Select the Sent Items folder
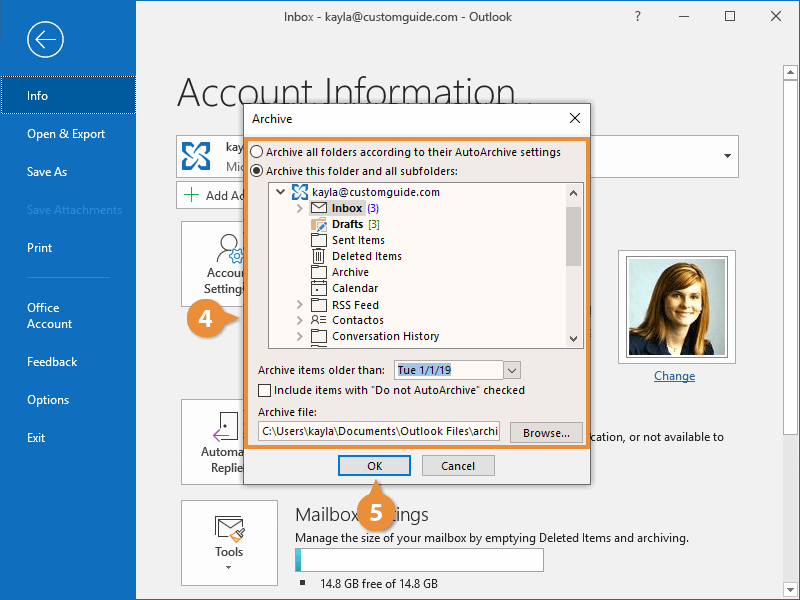Image resolution: width=800 pixels, height=600 pixels. [358, 240]
